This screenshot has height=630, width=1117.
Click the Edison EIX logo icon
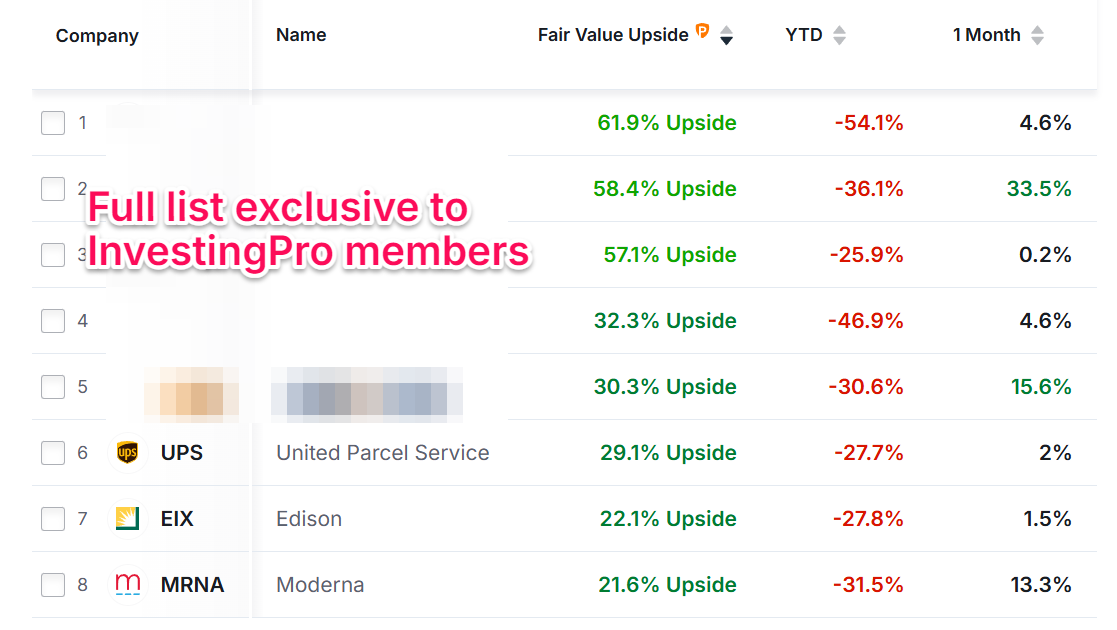[x=127, y=519]
